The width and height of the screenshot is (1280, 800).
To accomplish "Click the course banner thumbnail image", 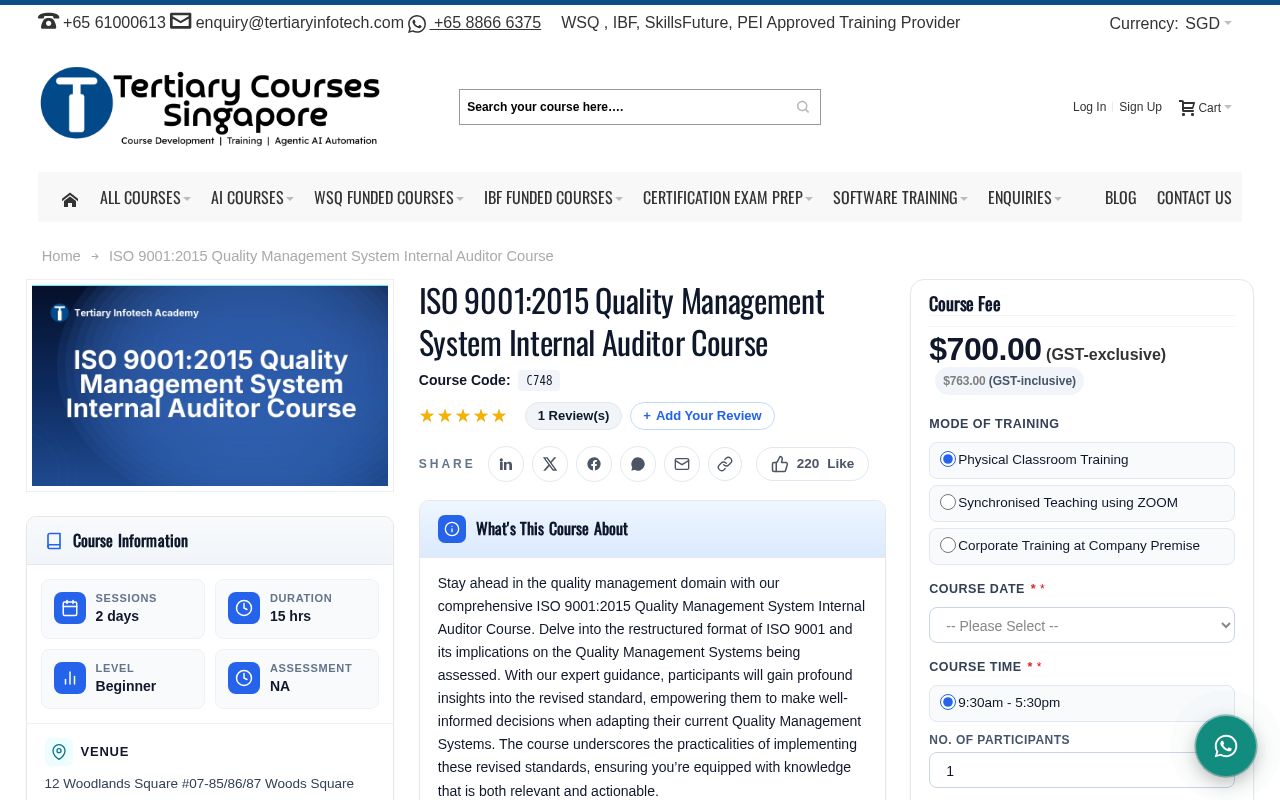I will click(x=210, y=386).
